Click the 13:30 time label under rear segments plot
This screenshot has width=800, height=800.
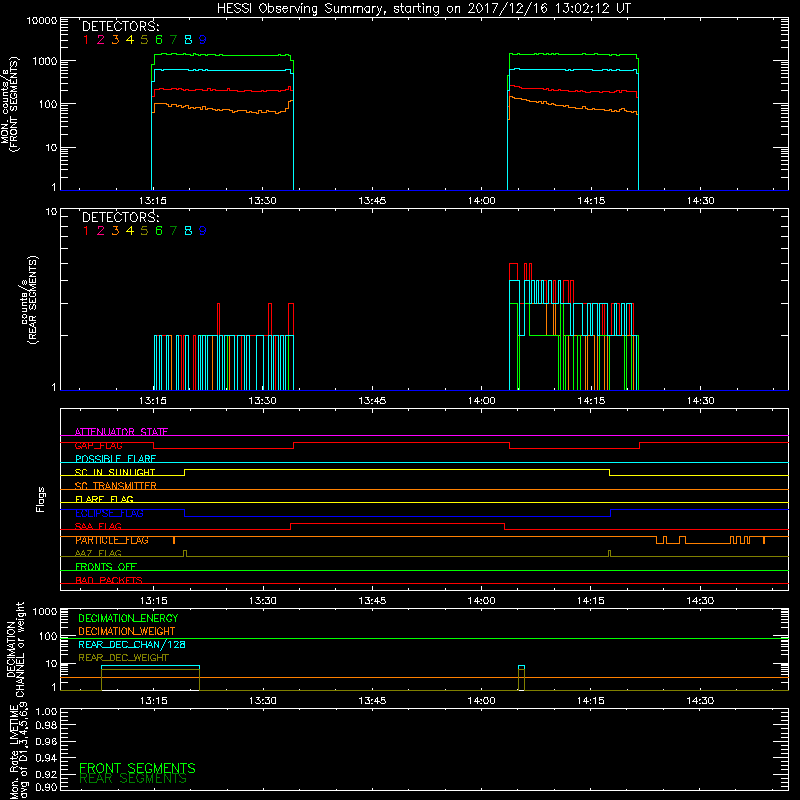point(262,401)
